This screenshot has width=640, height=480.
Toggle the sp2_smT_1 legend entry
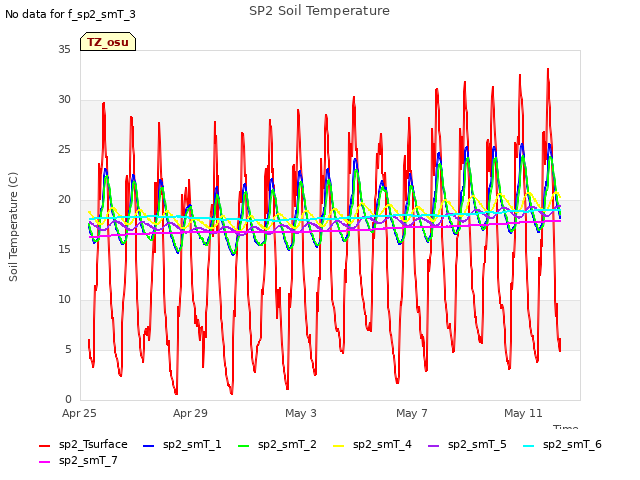pos(182,444)
